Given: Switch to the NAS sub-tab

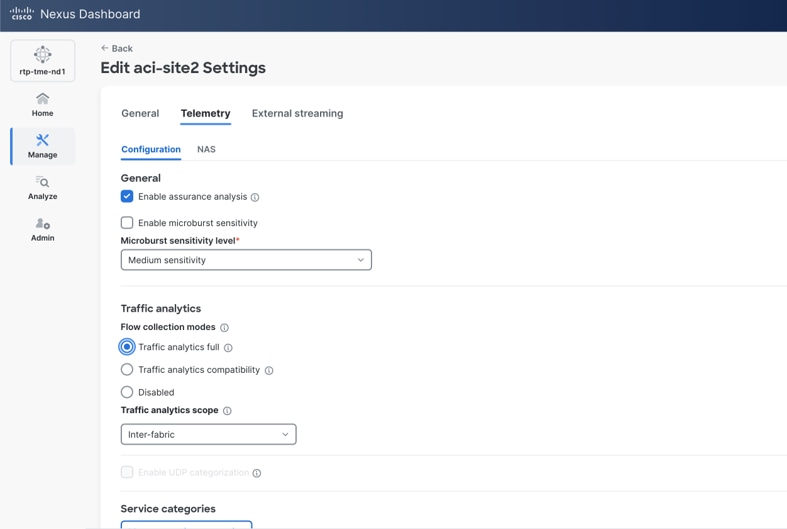Looking at the screenshot, I should pos(206,149).
